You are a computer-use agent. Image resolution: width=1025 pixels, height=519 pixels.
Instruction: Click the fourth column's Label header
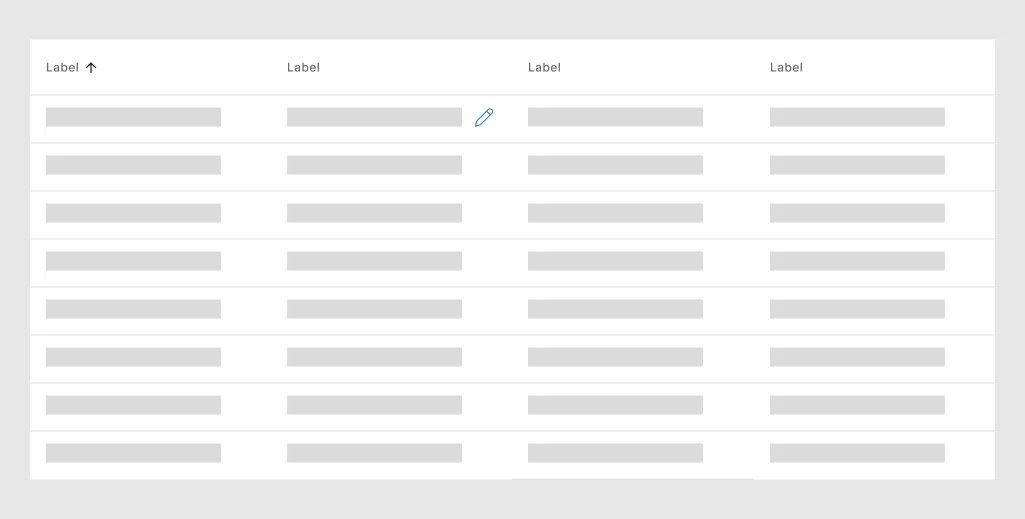tap(786, 68)
